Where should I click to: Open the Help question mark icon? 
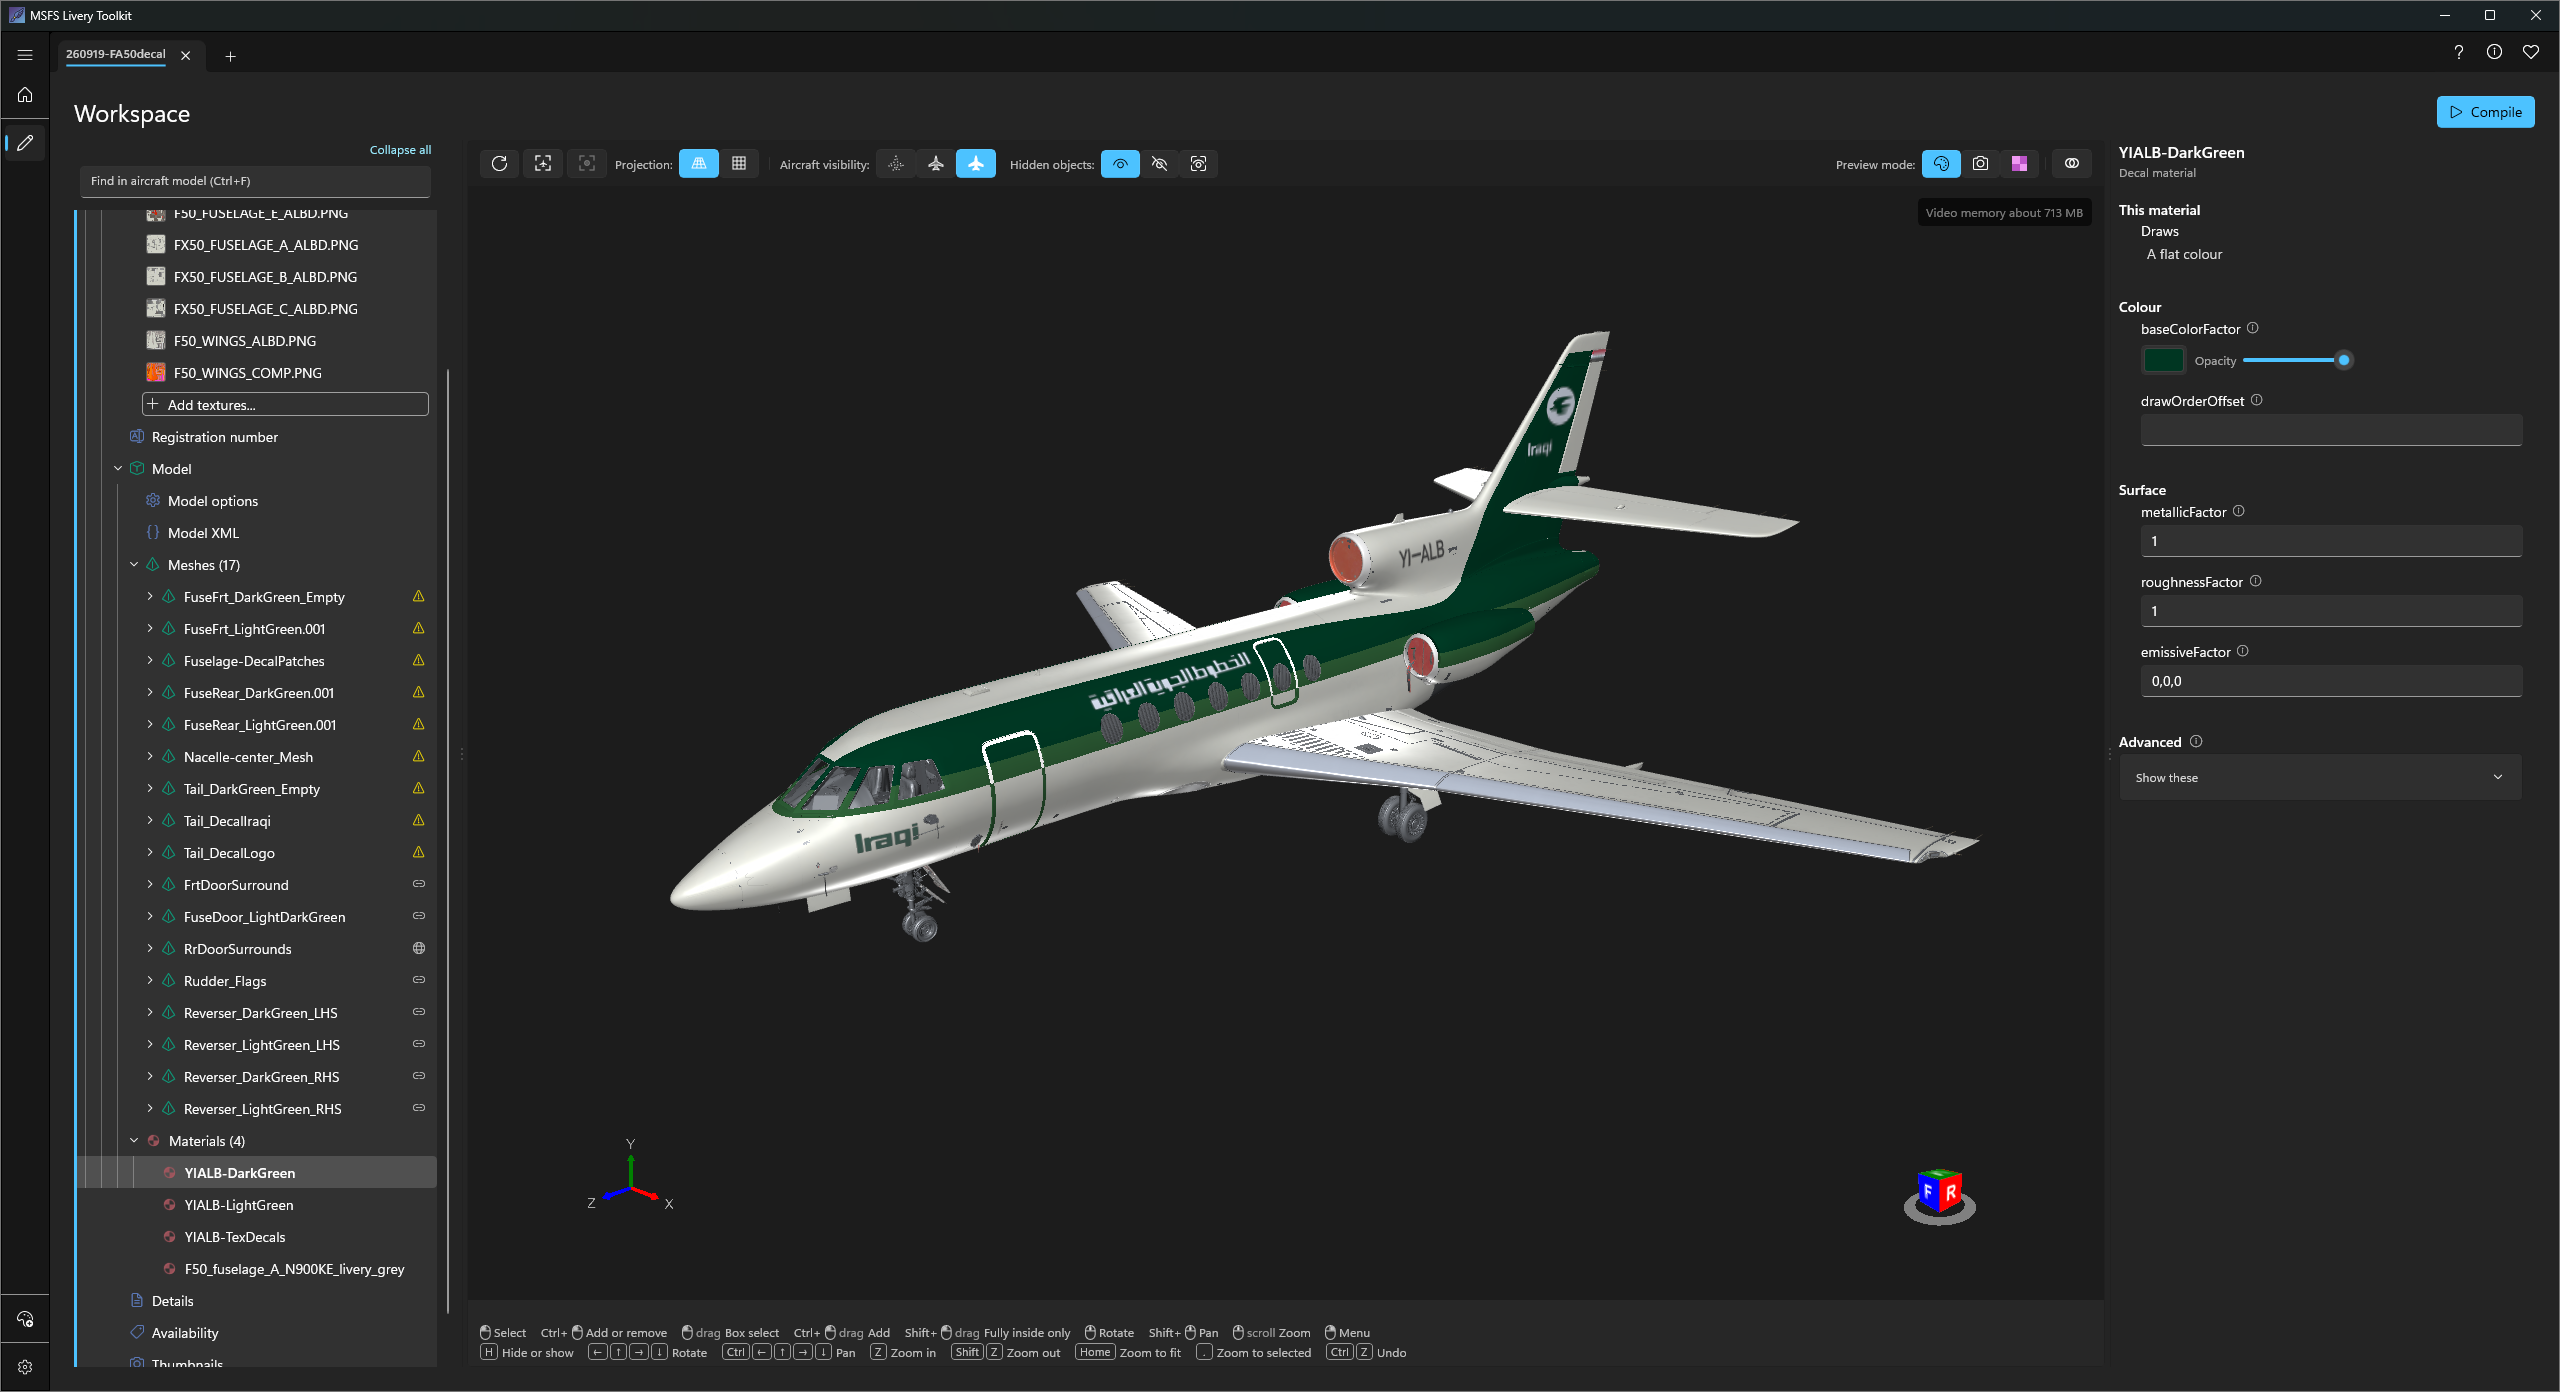[2458, 52]
